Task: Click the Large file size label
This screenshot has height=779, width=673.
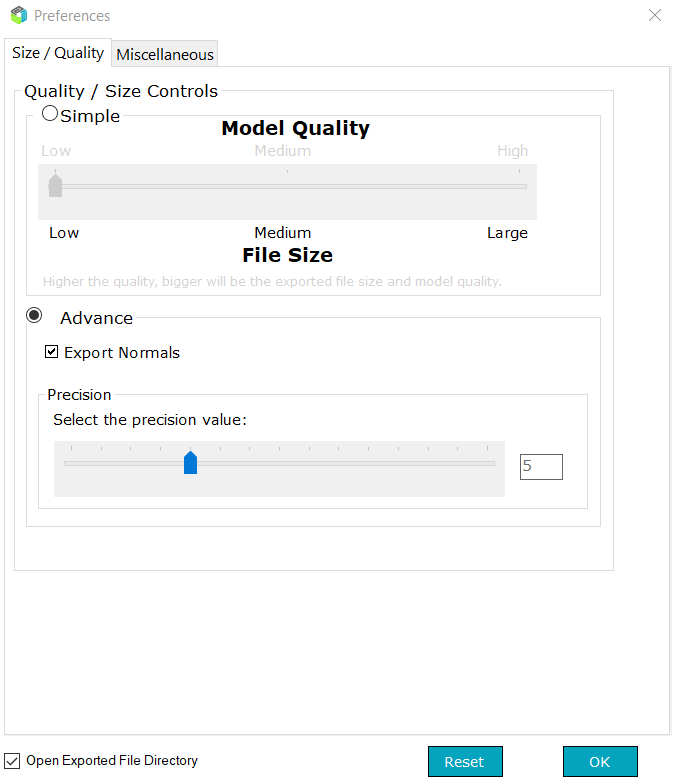Action: click(507, 233)
